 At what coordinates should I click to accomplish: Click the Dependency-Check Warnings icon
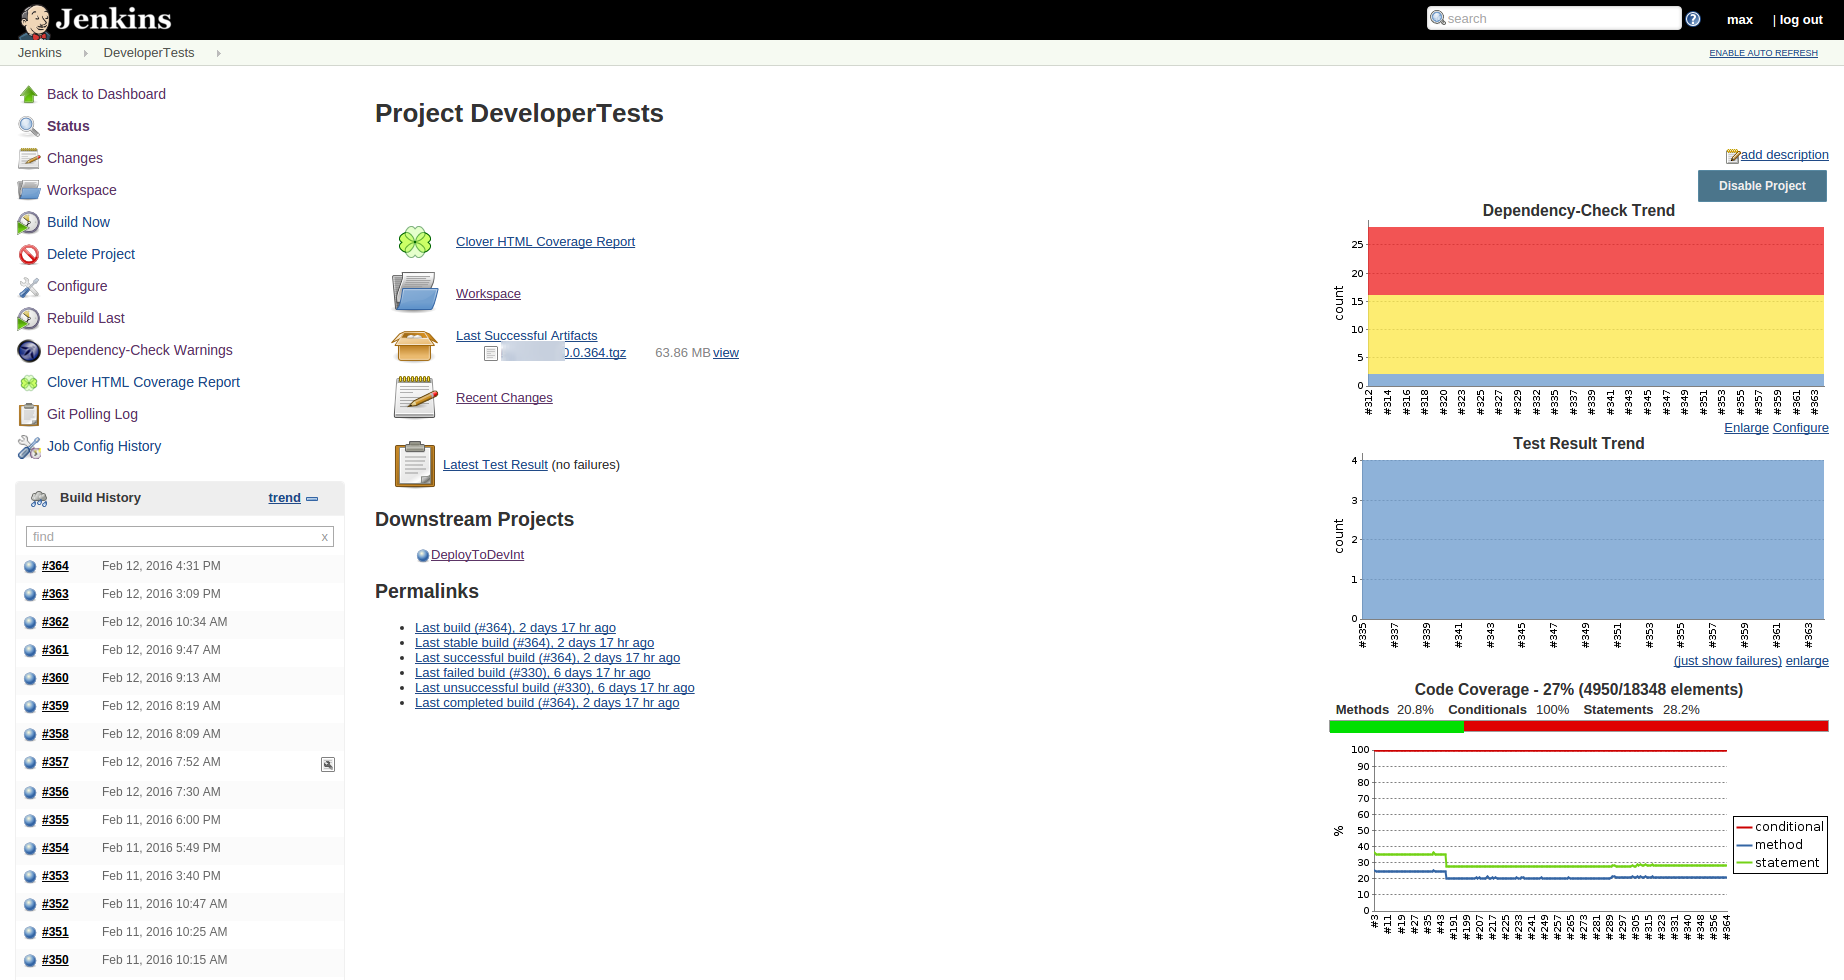pos(29,350)
